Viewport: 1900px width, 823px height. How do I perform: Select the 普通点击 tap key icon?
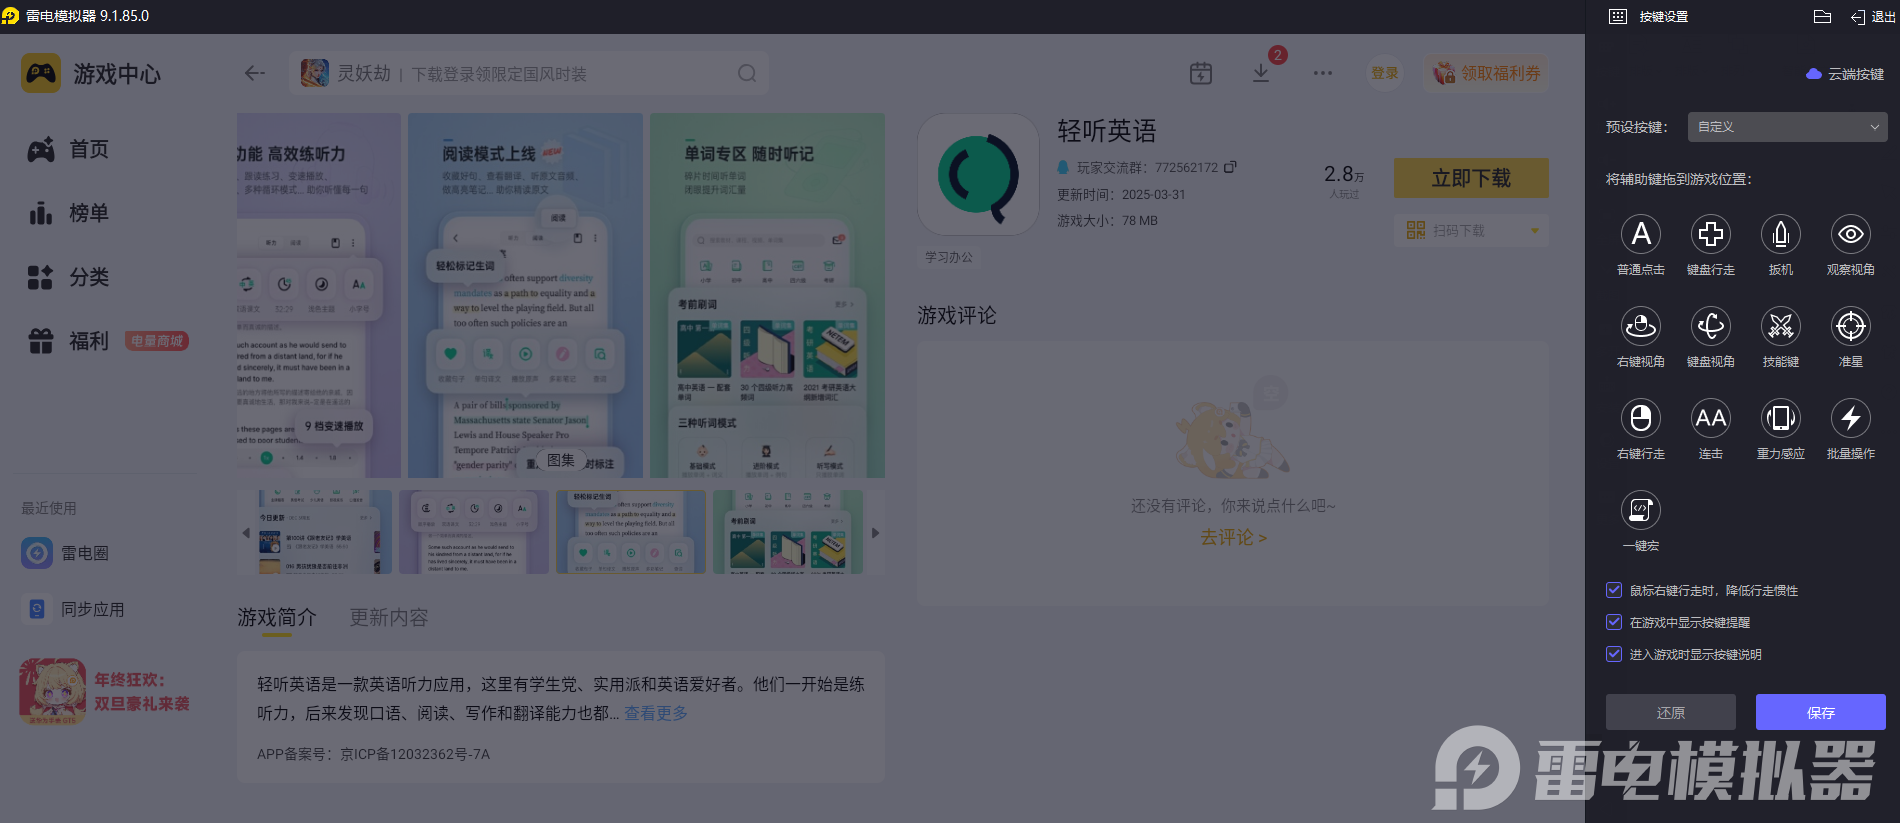click(x=1641, y=234)
